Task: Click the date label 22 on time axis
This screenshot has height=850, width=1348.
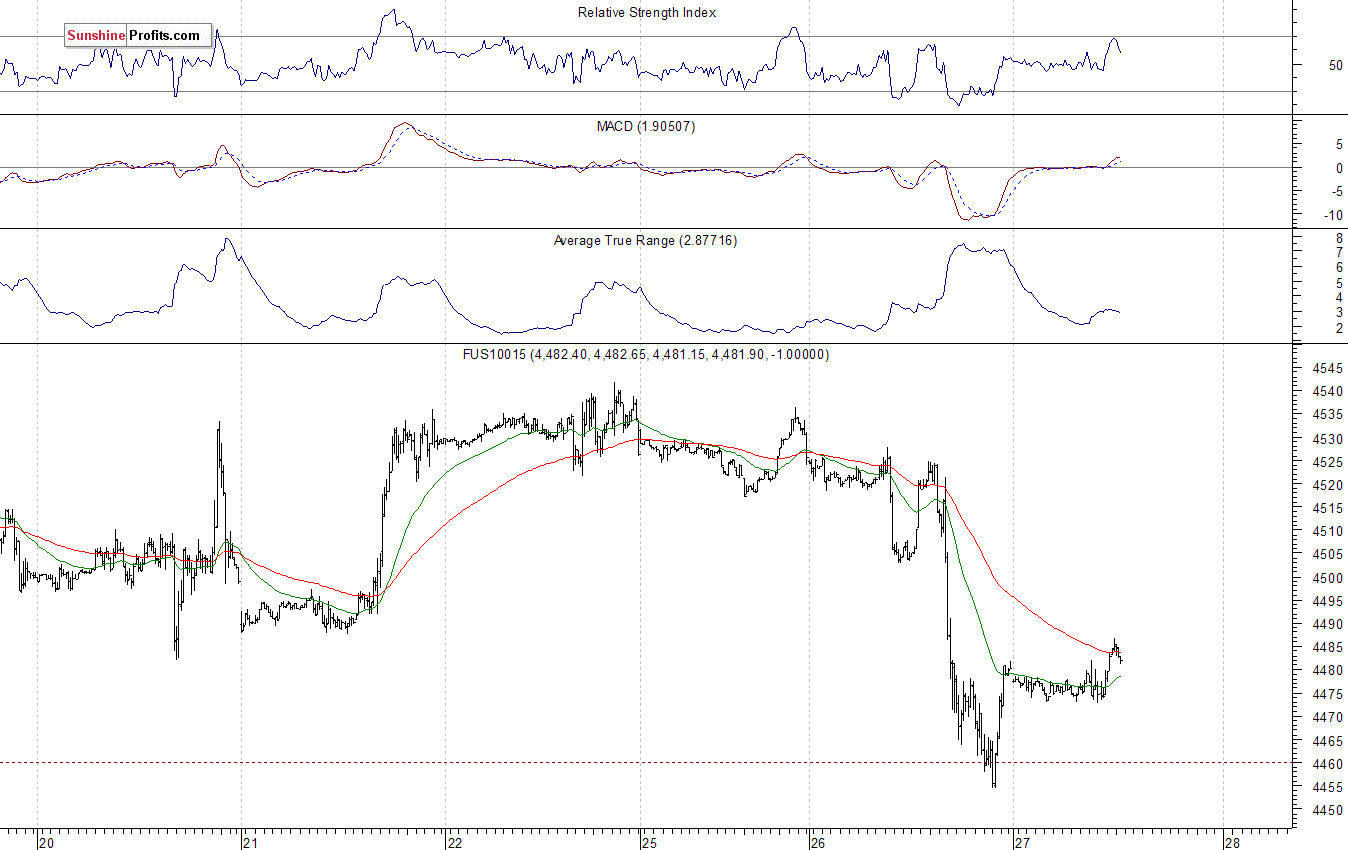Action: 455,842
